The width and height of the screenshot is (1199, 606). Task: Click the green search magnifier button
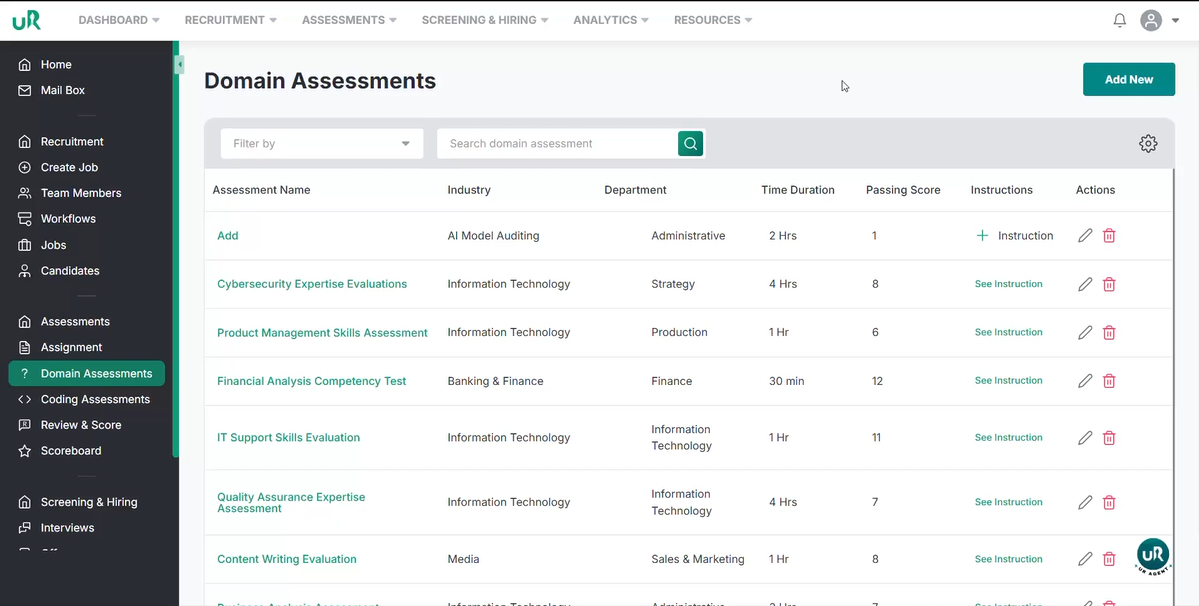(x=690, y=144)
